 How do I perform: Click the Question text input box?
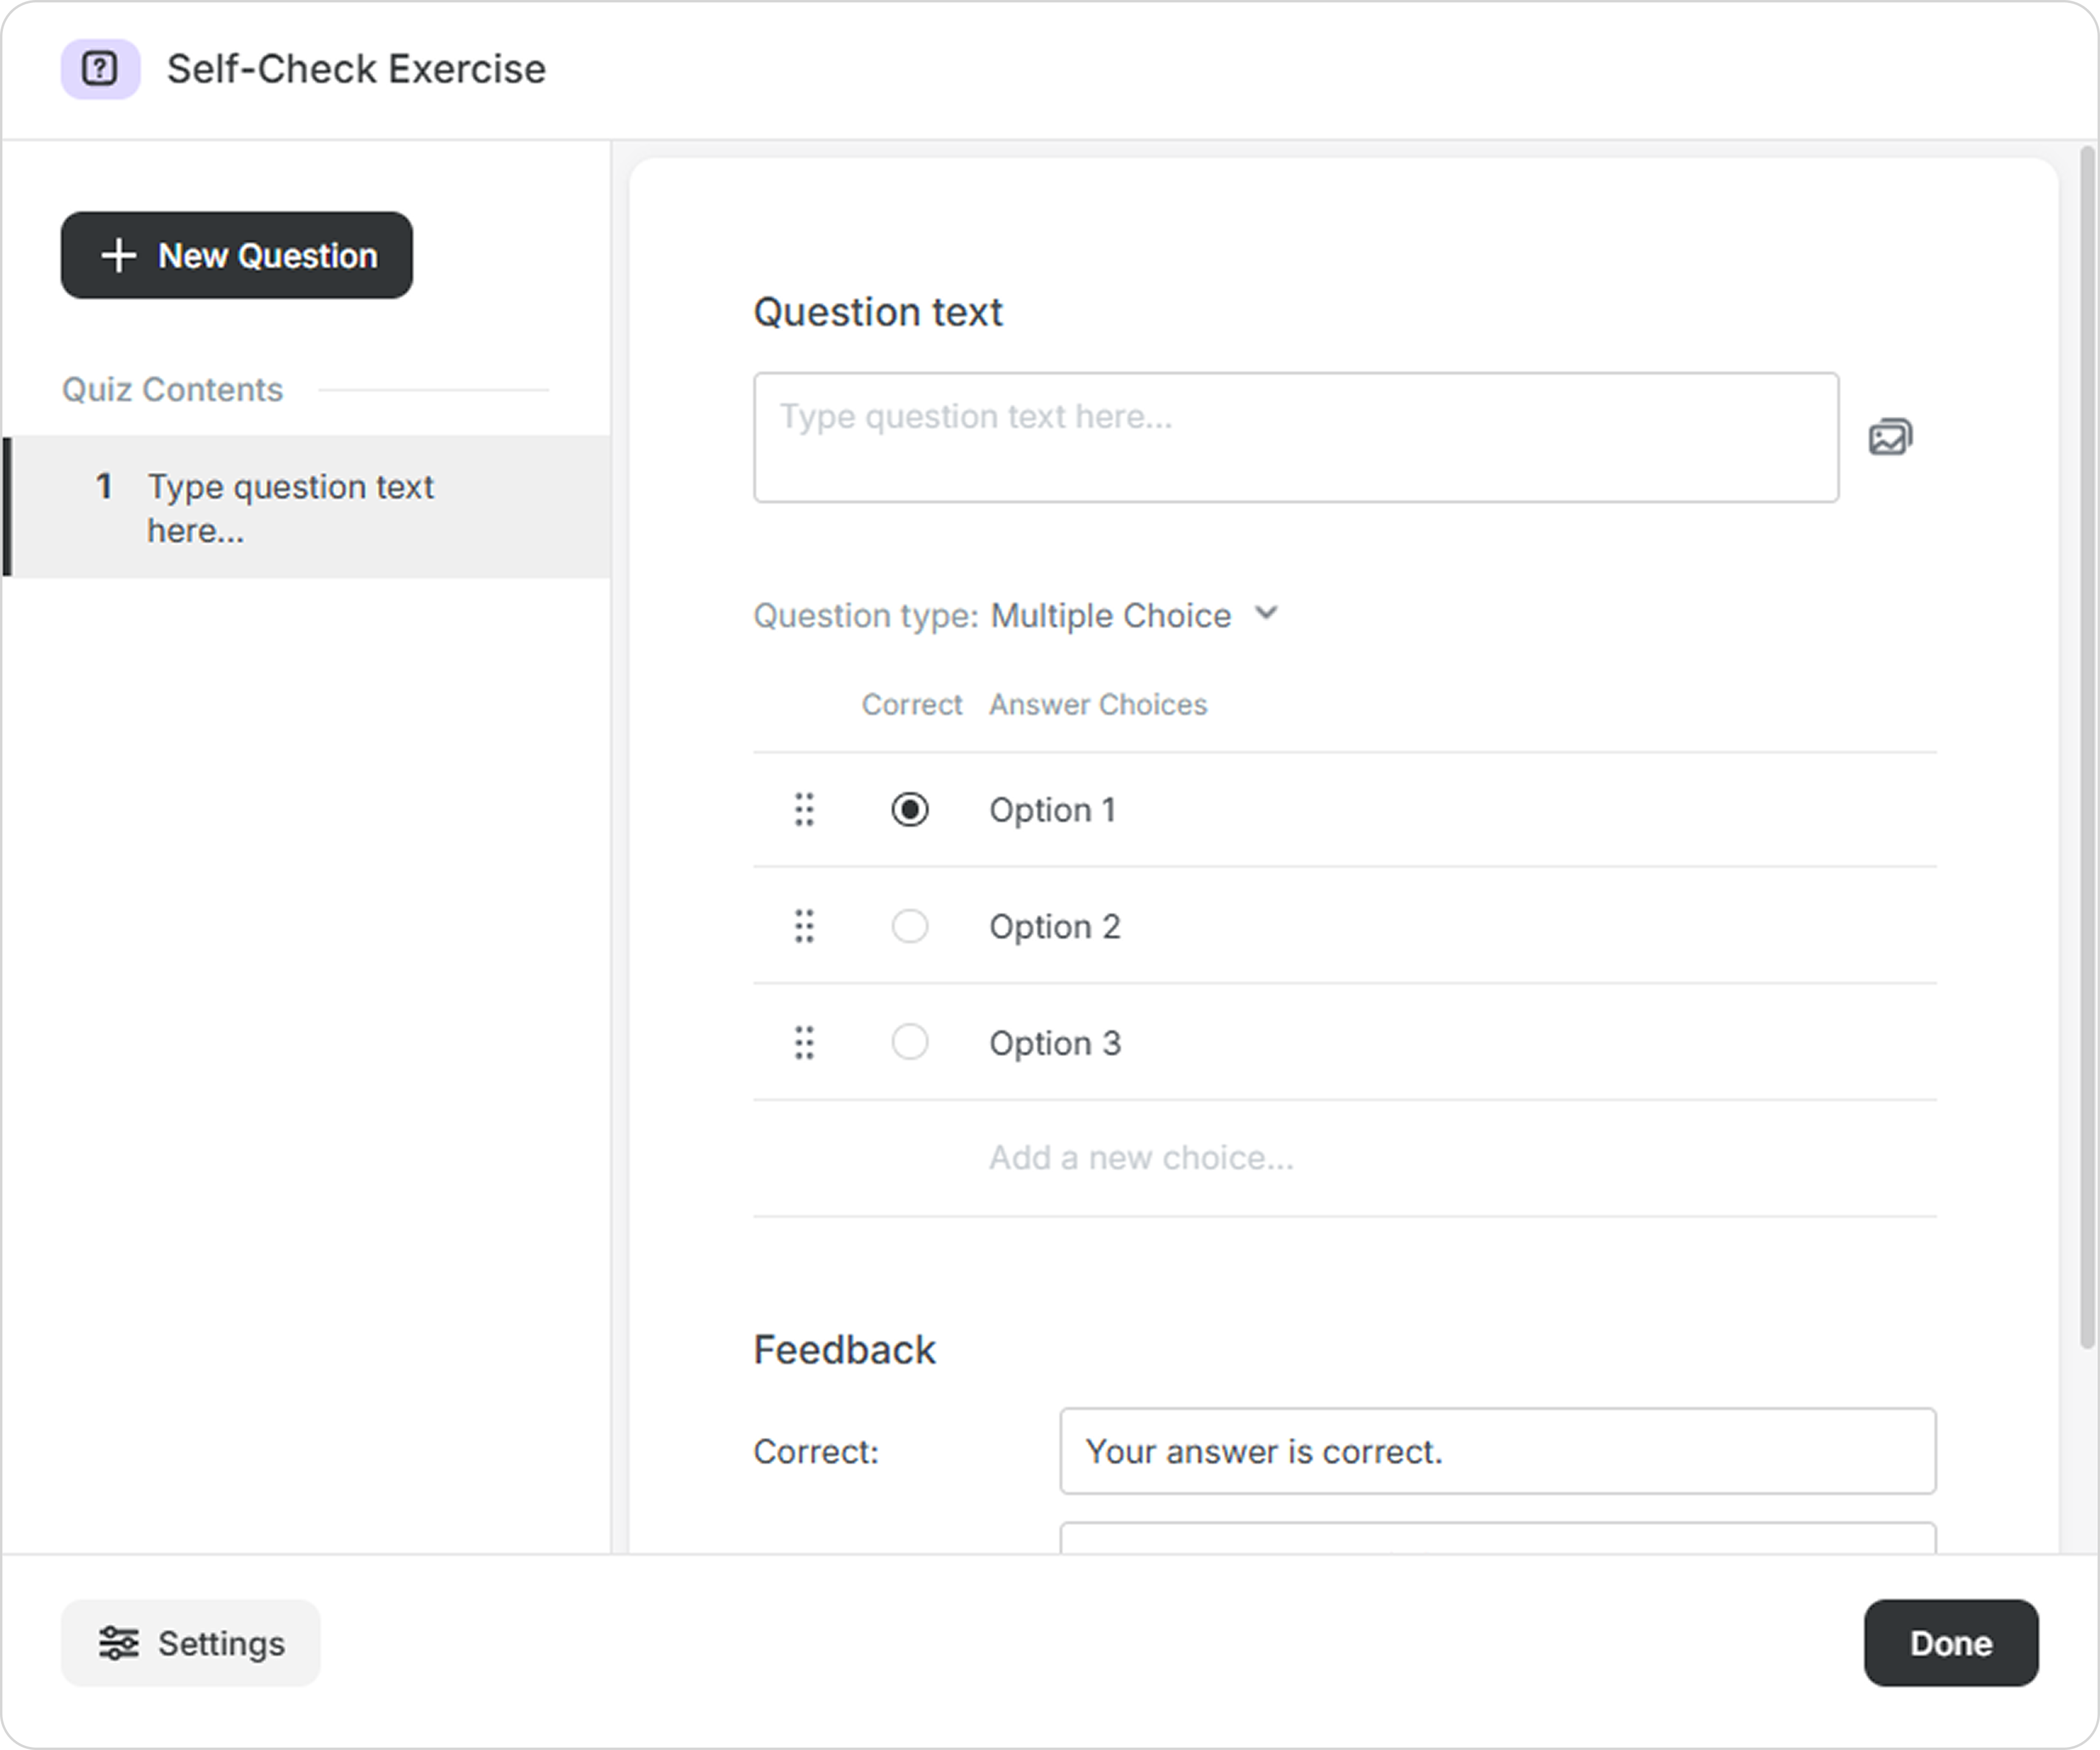click(1295, 437)
